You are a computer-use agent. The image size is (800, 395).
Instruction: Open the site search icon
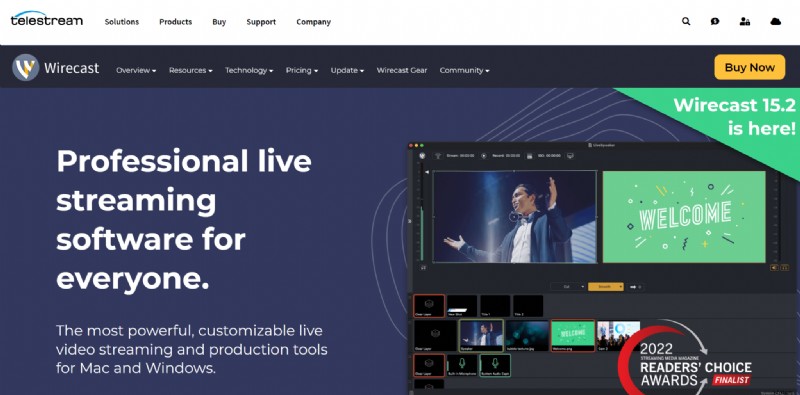coord(686,21)
